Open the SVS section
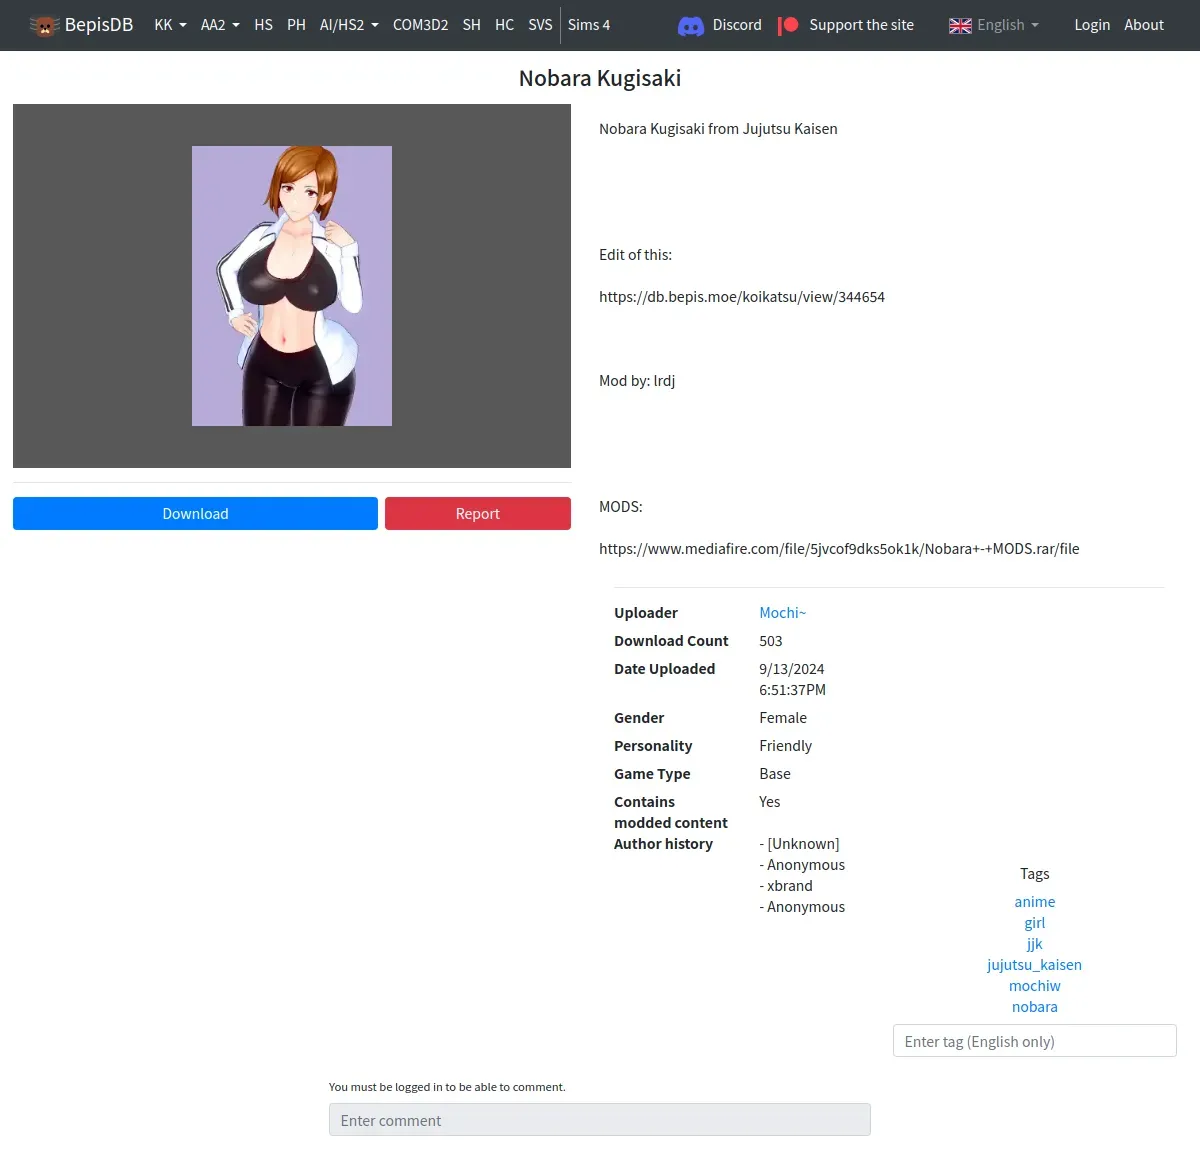The width and height of the screenshot is (1200, 1157). point(540,25)
